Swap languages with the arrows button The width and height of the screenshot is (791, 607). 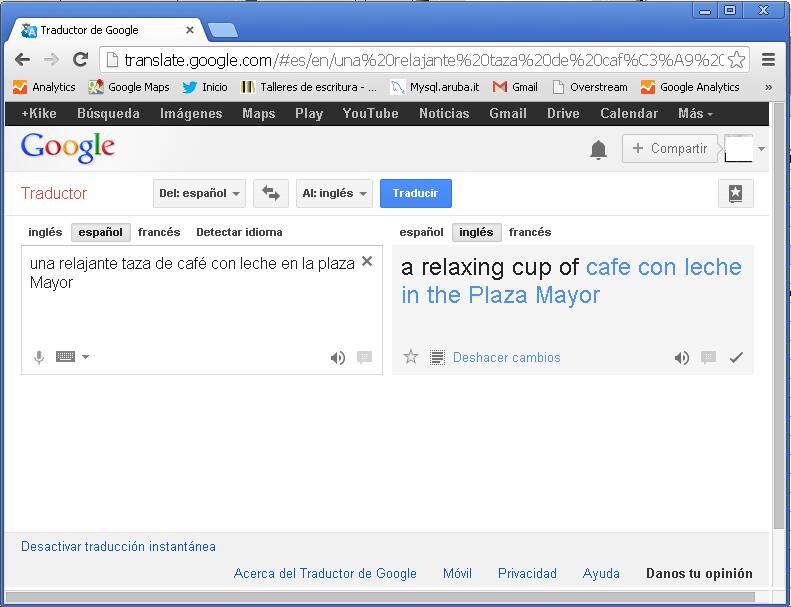click(x=271, y=193)
